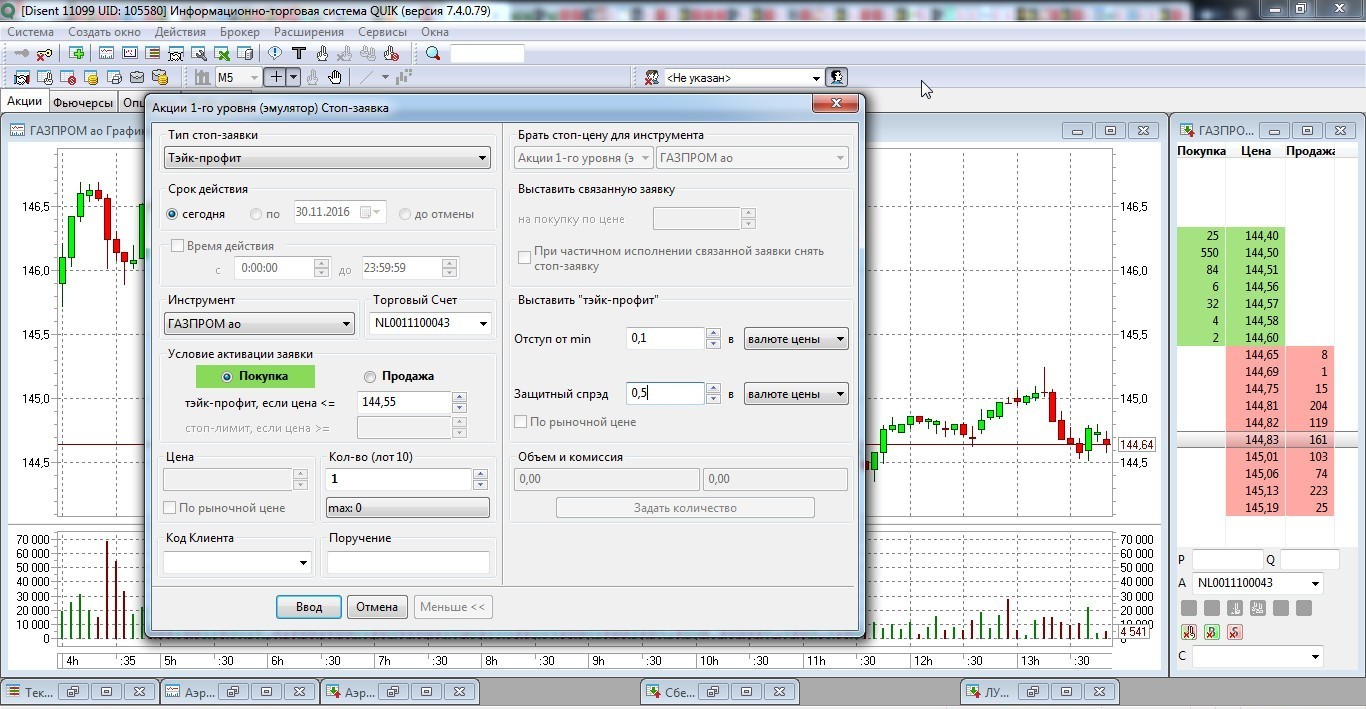Viewport: 1366px width, 709px height.
Task: Click the cancel buy orders 'B' icon
Action: (1211, 632)
